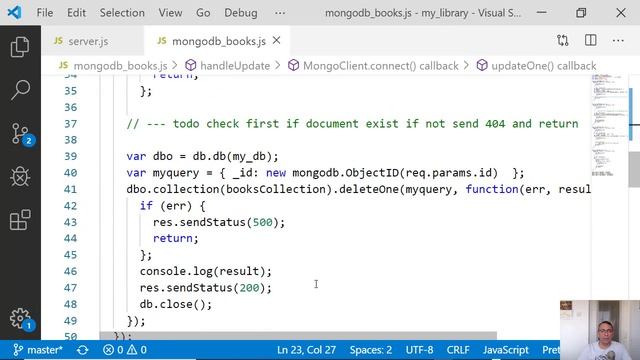Open the Go menu

pos(203,13)
